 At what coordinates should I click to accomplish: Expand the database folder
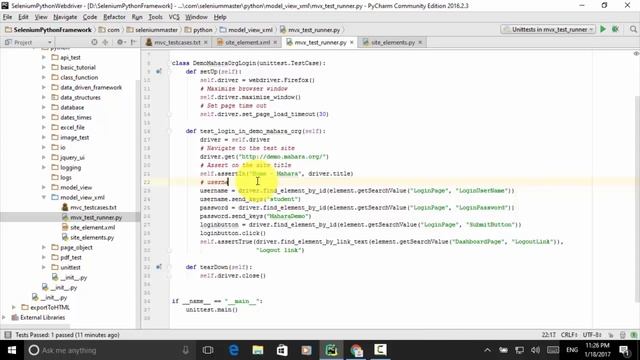pos(44,107)
